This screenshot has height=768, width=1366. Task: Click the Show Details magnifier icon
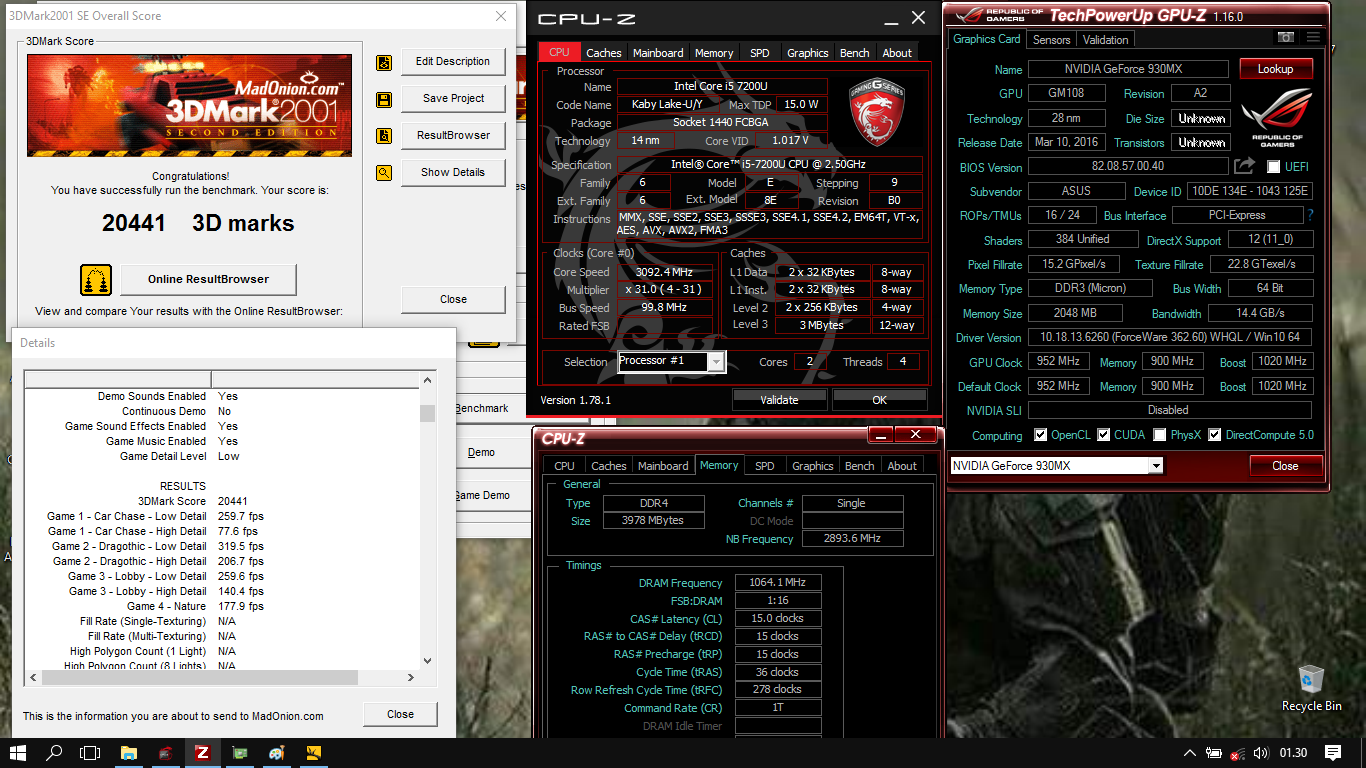click(x=384, y=173)
